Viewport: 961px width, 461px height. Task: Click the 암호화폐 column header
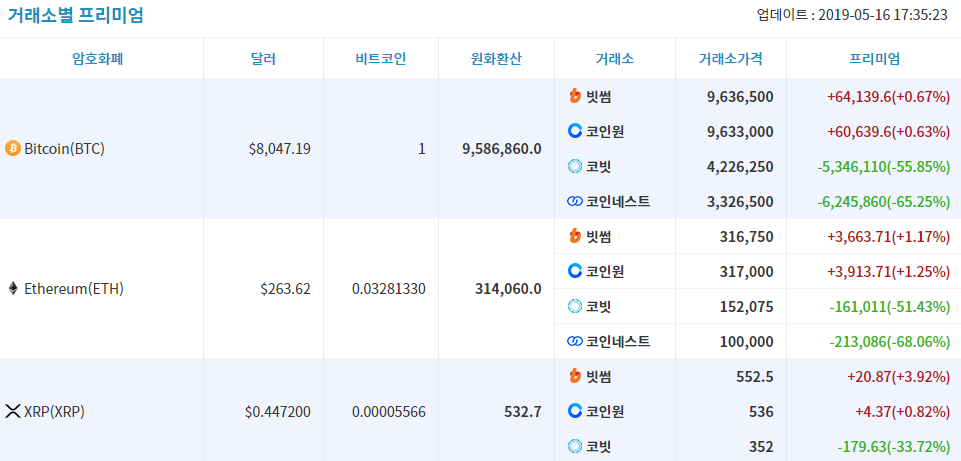(98, 59)
